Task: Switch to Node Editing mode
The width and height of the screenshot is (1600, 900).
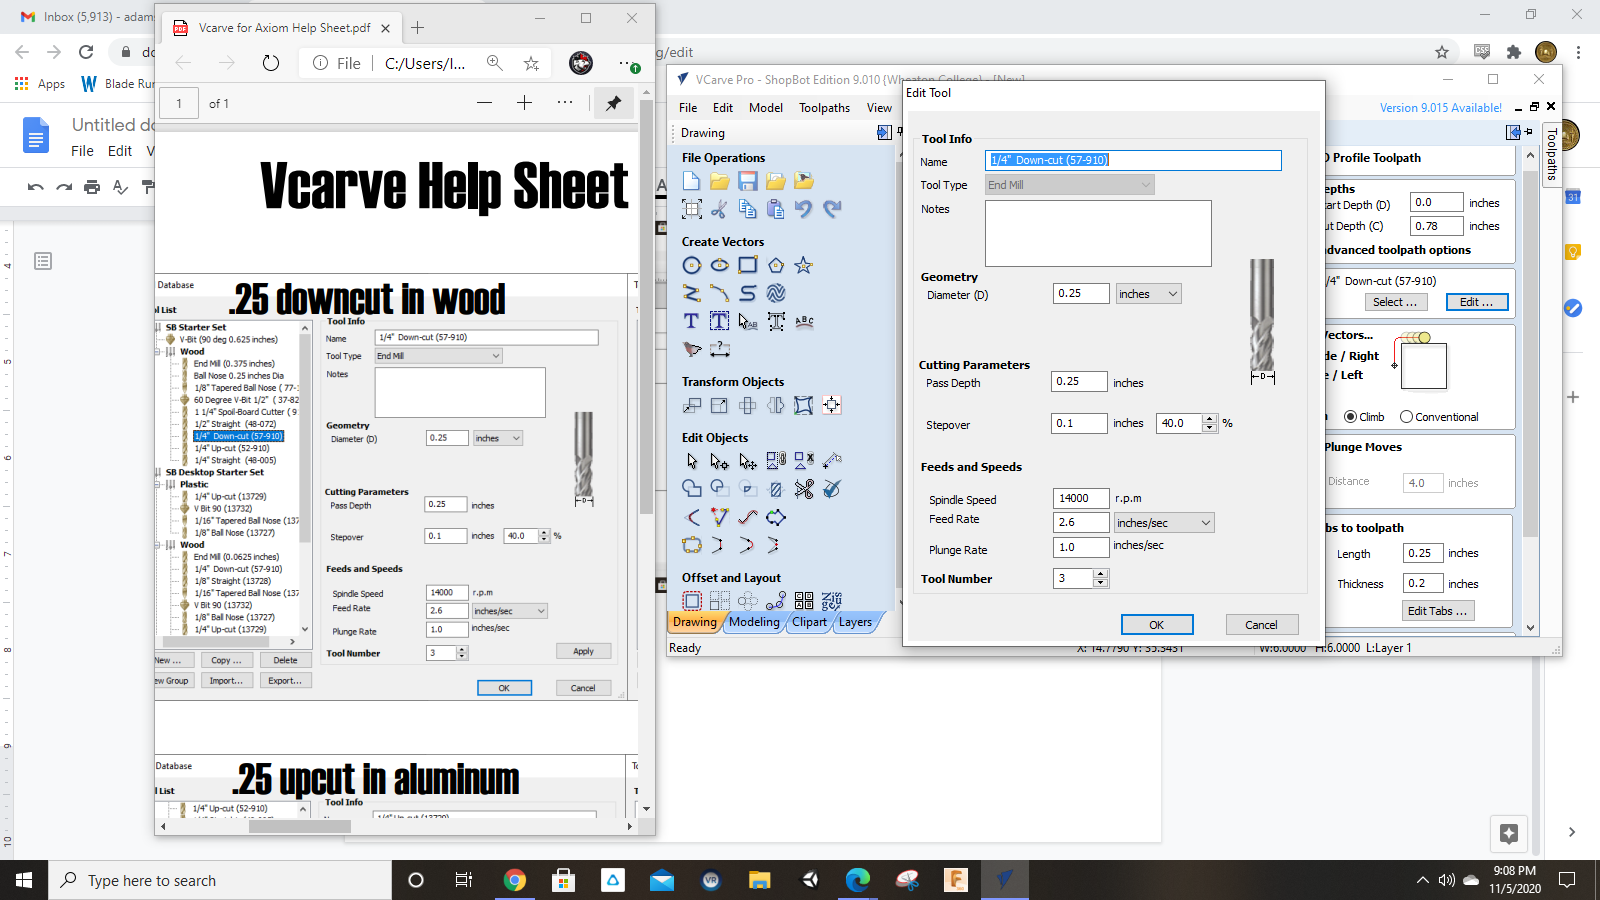Action: [719, 461]
